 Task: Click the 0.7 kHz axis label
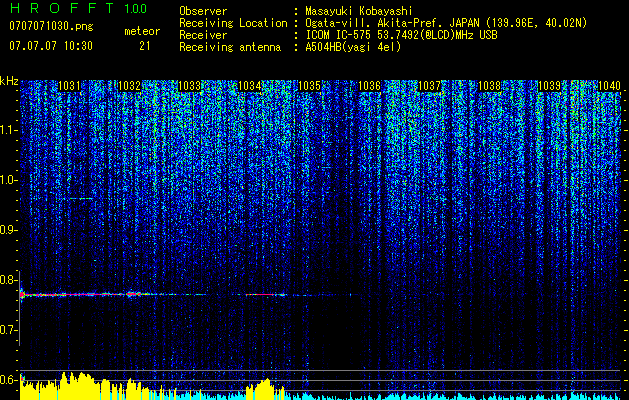point(9,330)
